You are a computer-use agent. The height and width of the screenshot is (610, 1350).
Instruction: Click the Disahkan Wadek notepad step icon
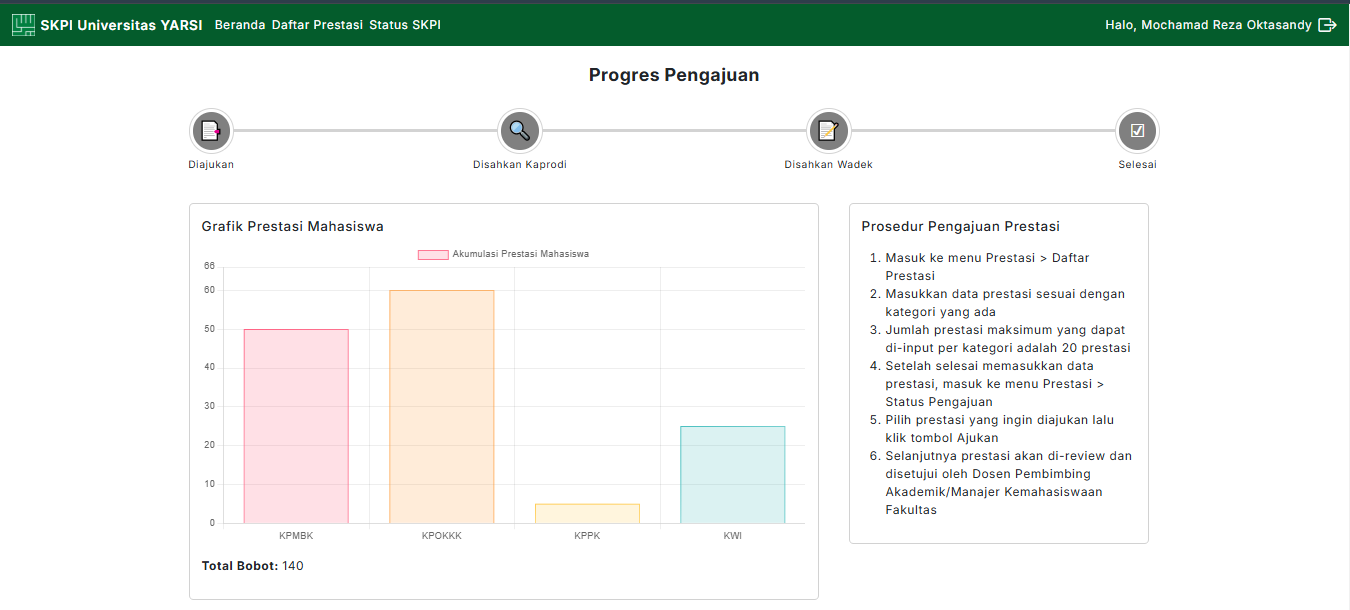828,130
